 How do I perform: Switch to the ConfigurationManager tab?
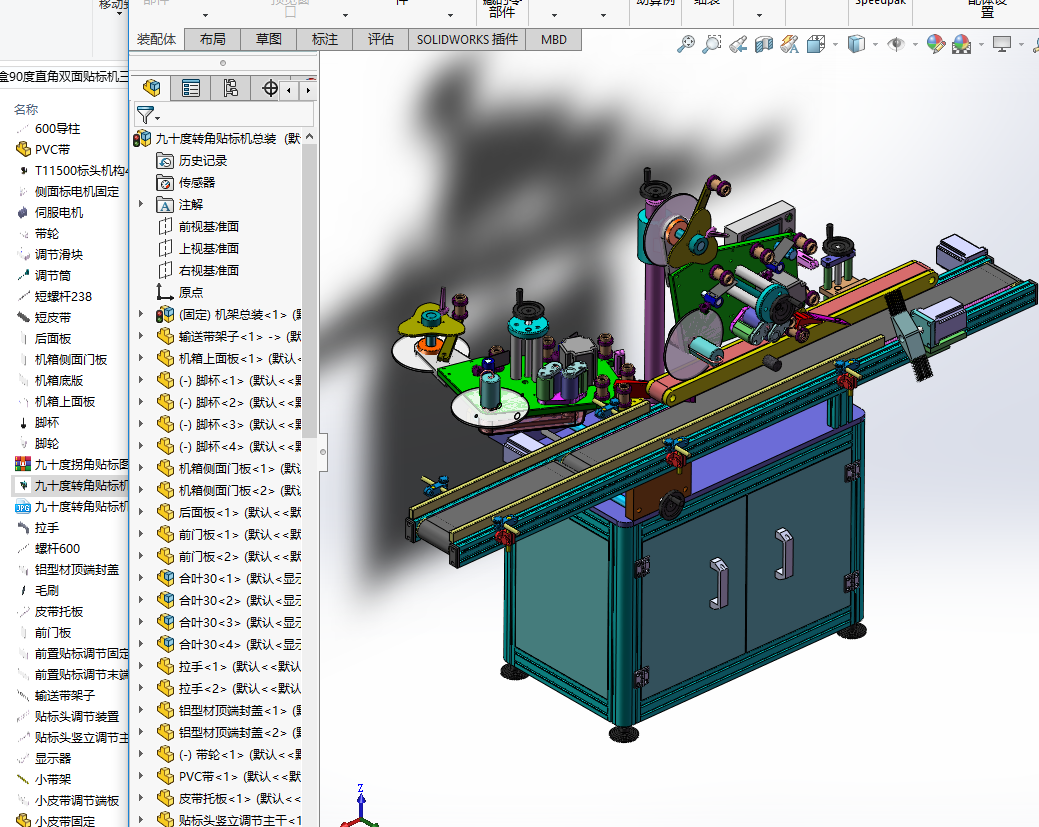click(x=231, y=88)
